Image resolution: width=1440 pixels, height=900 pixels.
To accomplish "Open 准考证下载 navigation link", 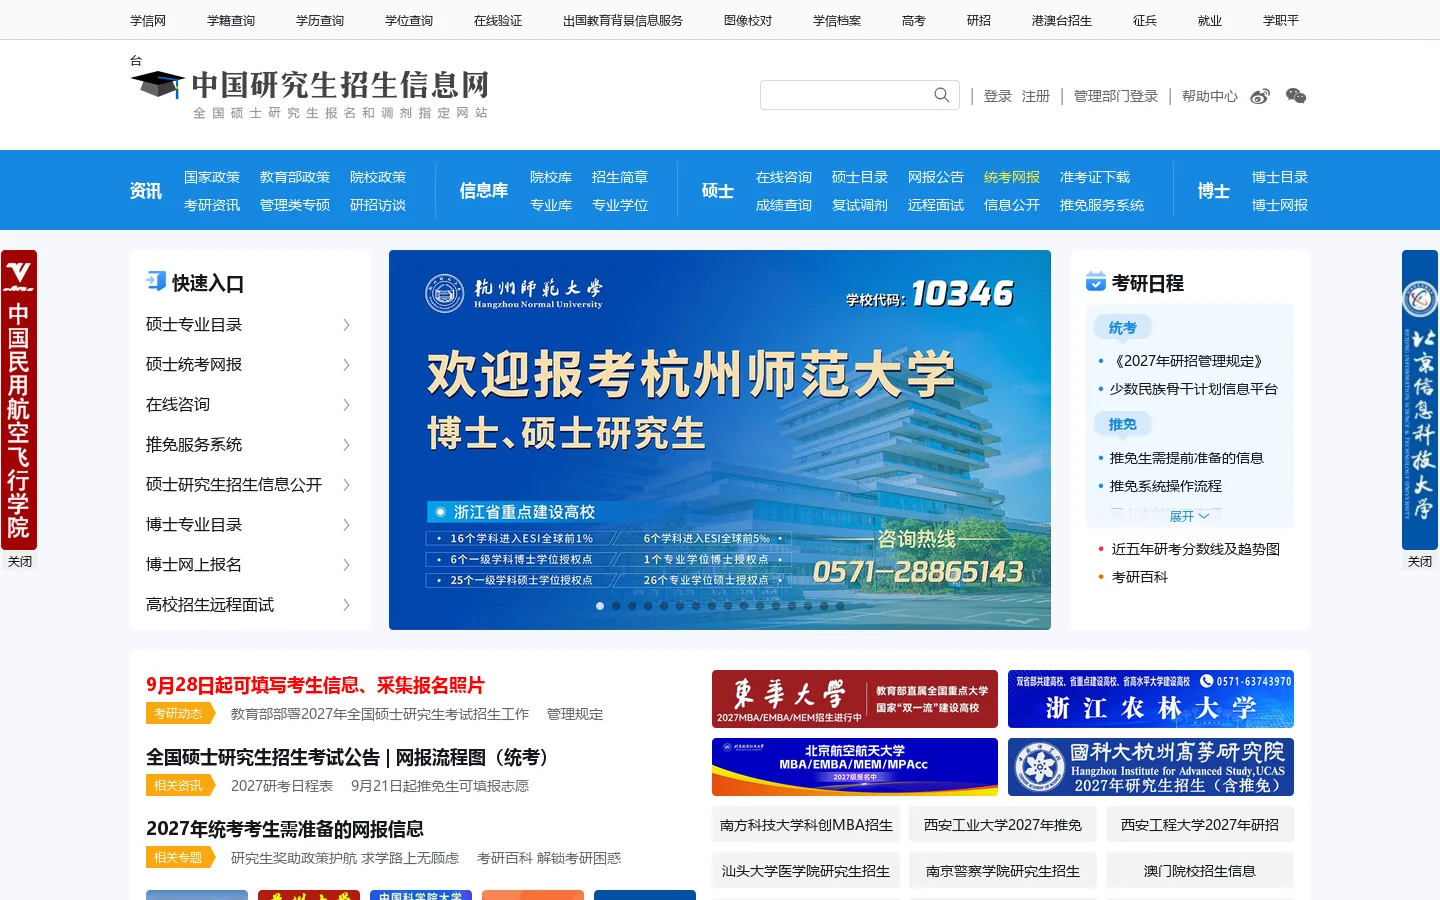I will [x=1095, y=177].
